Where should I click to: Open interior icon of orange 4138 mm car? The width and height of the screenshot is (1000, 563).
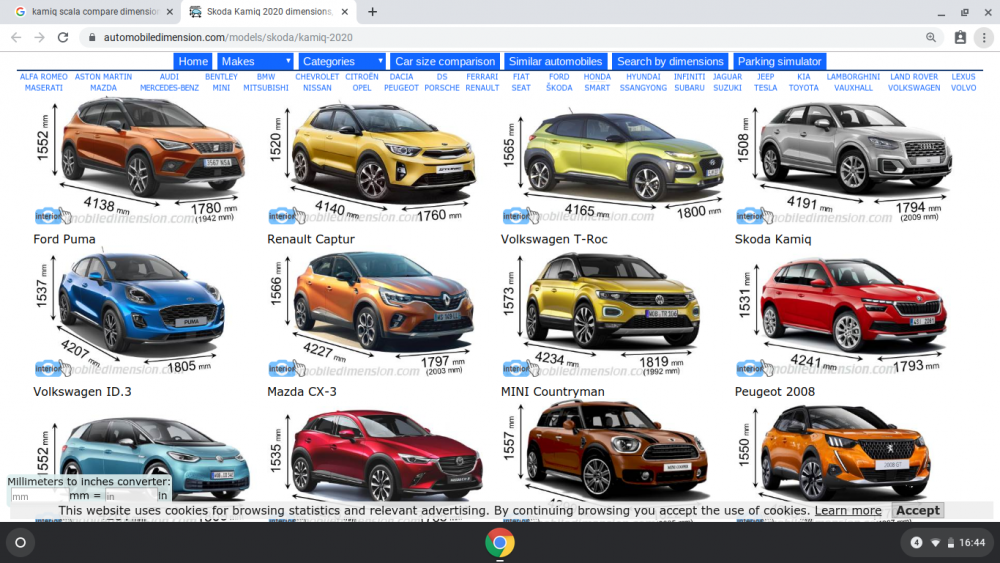pyautogui.click(x=53, y=216)
